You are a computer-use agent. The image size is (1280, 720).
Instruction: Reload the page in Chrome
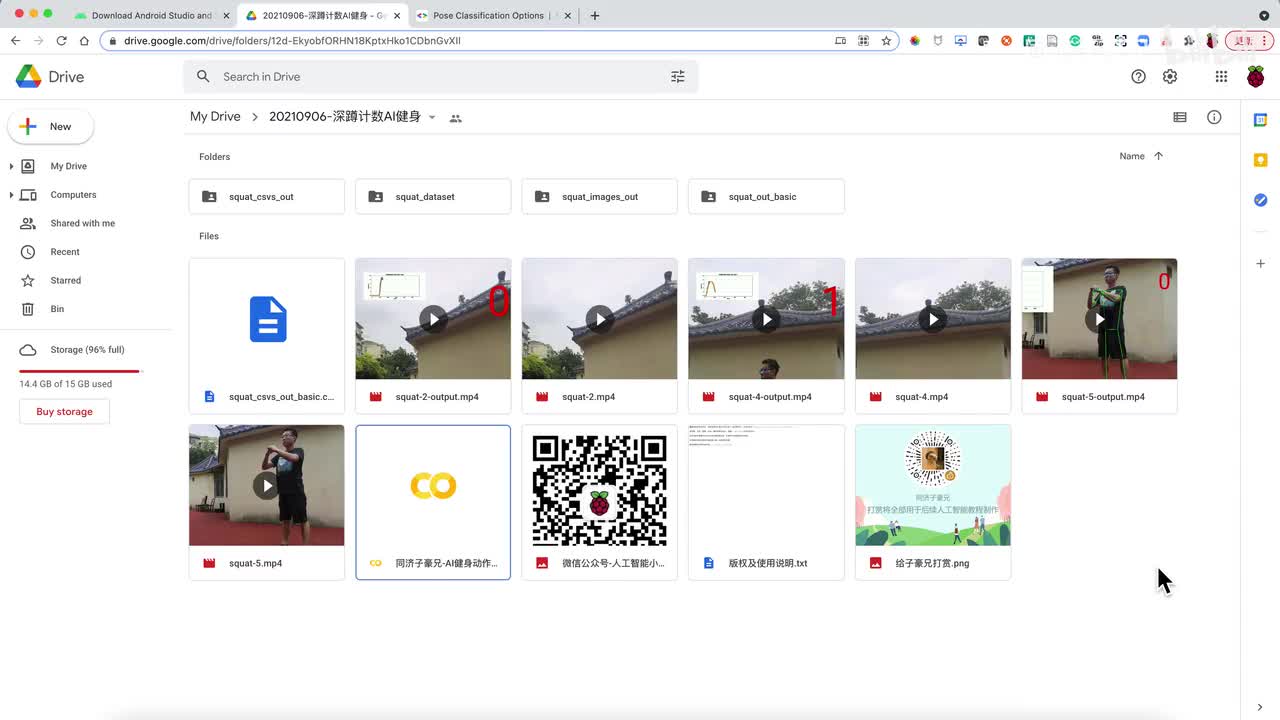pos(61,41)
